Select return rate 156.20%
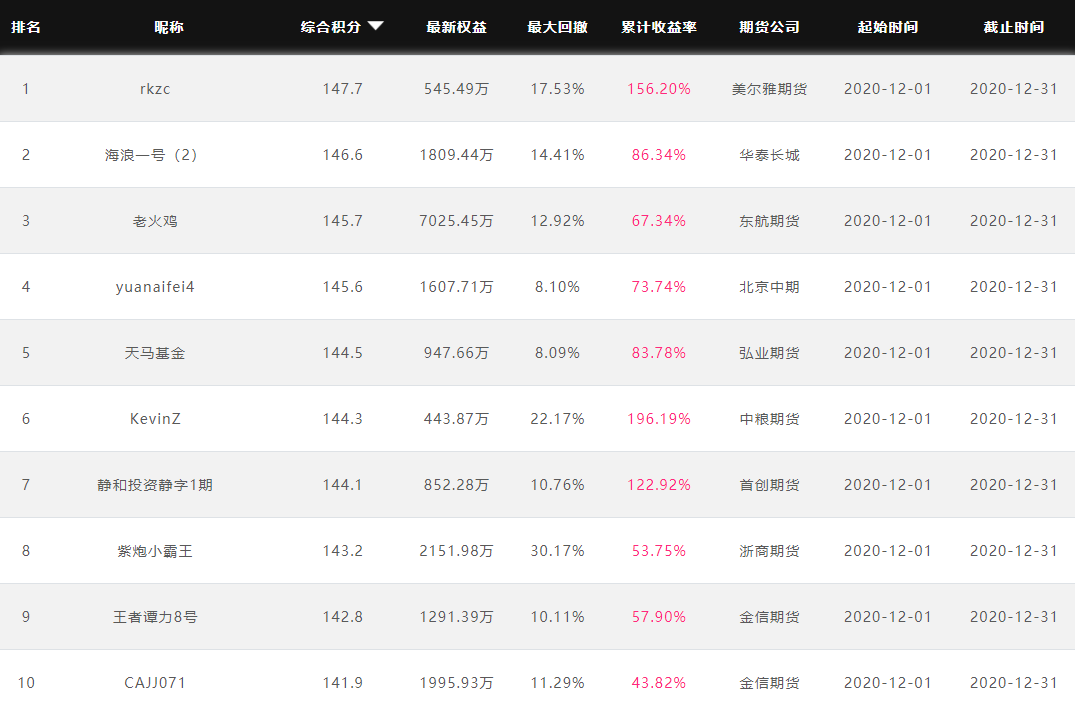 tap(659, 89)
